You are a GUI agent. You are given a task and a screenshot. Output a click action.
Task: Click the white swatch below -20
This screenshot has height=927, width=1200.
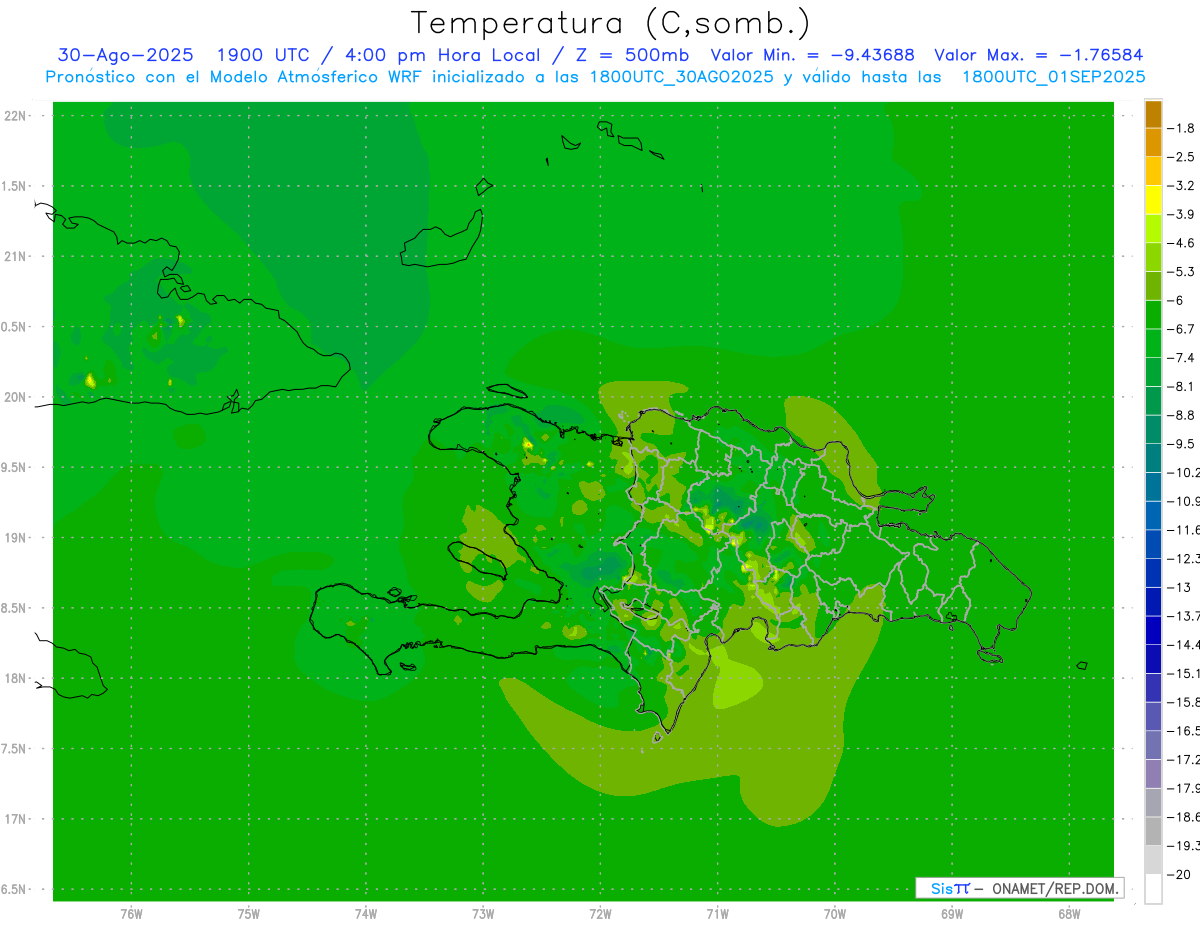1153,889
